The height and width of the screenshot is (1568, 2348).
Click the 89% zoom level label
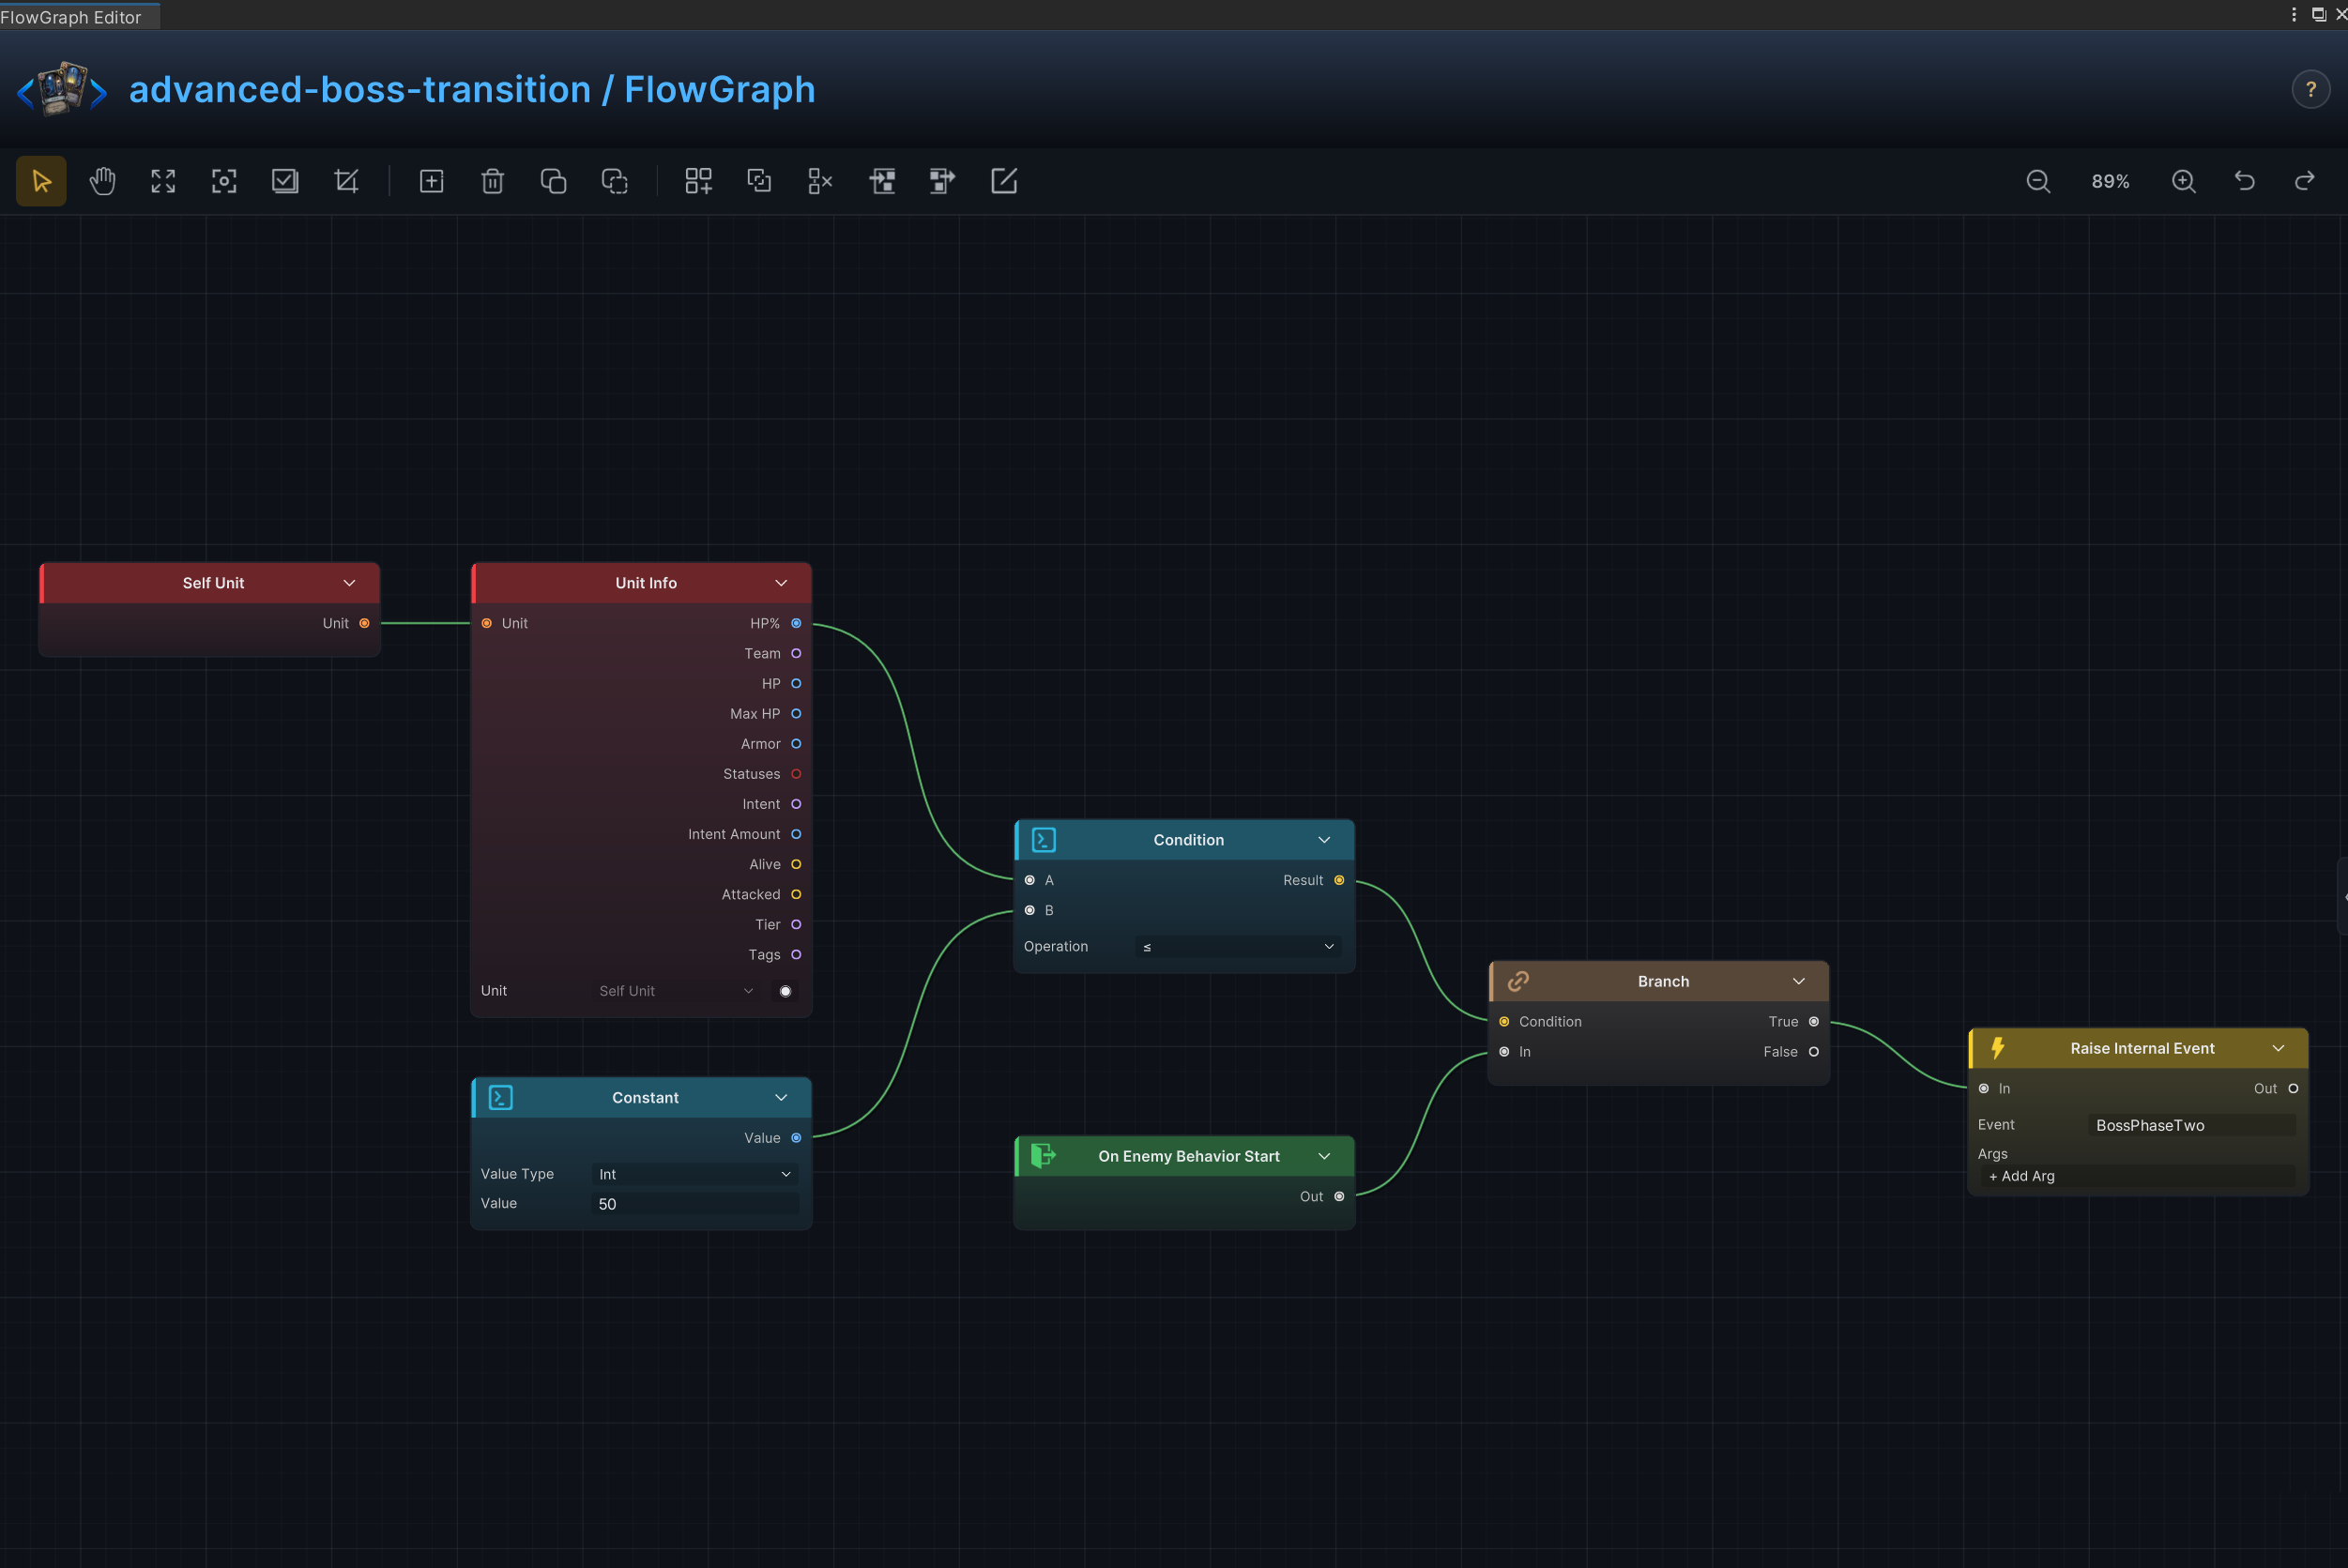click(2110, 181)
